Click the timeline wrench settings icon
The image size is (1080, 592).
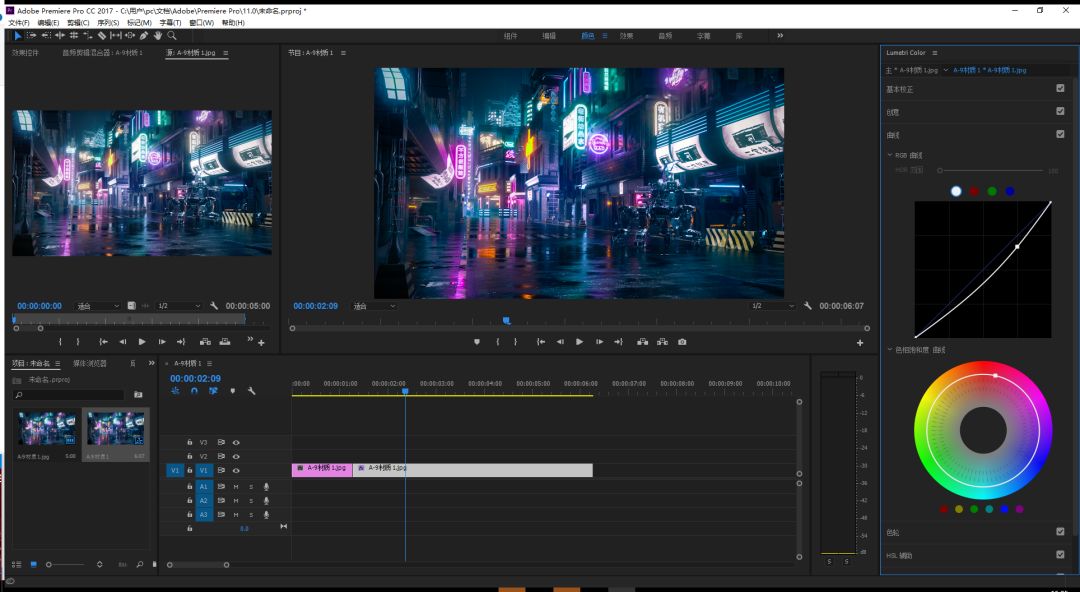[x=252, y=391]
